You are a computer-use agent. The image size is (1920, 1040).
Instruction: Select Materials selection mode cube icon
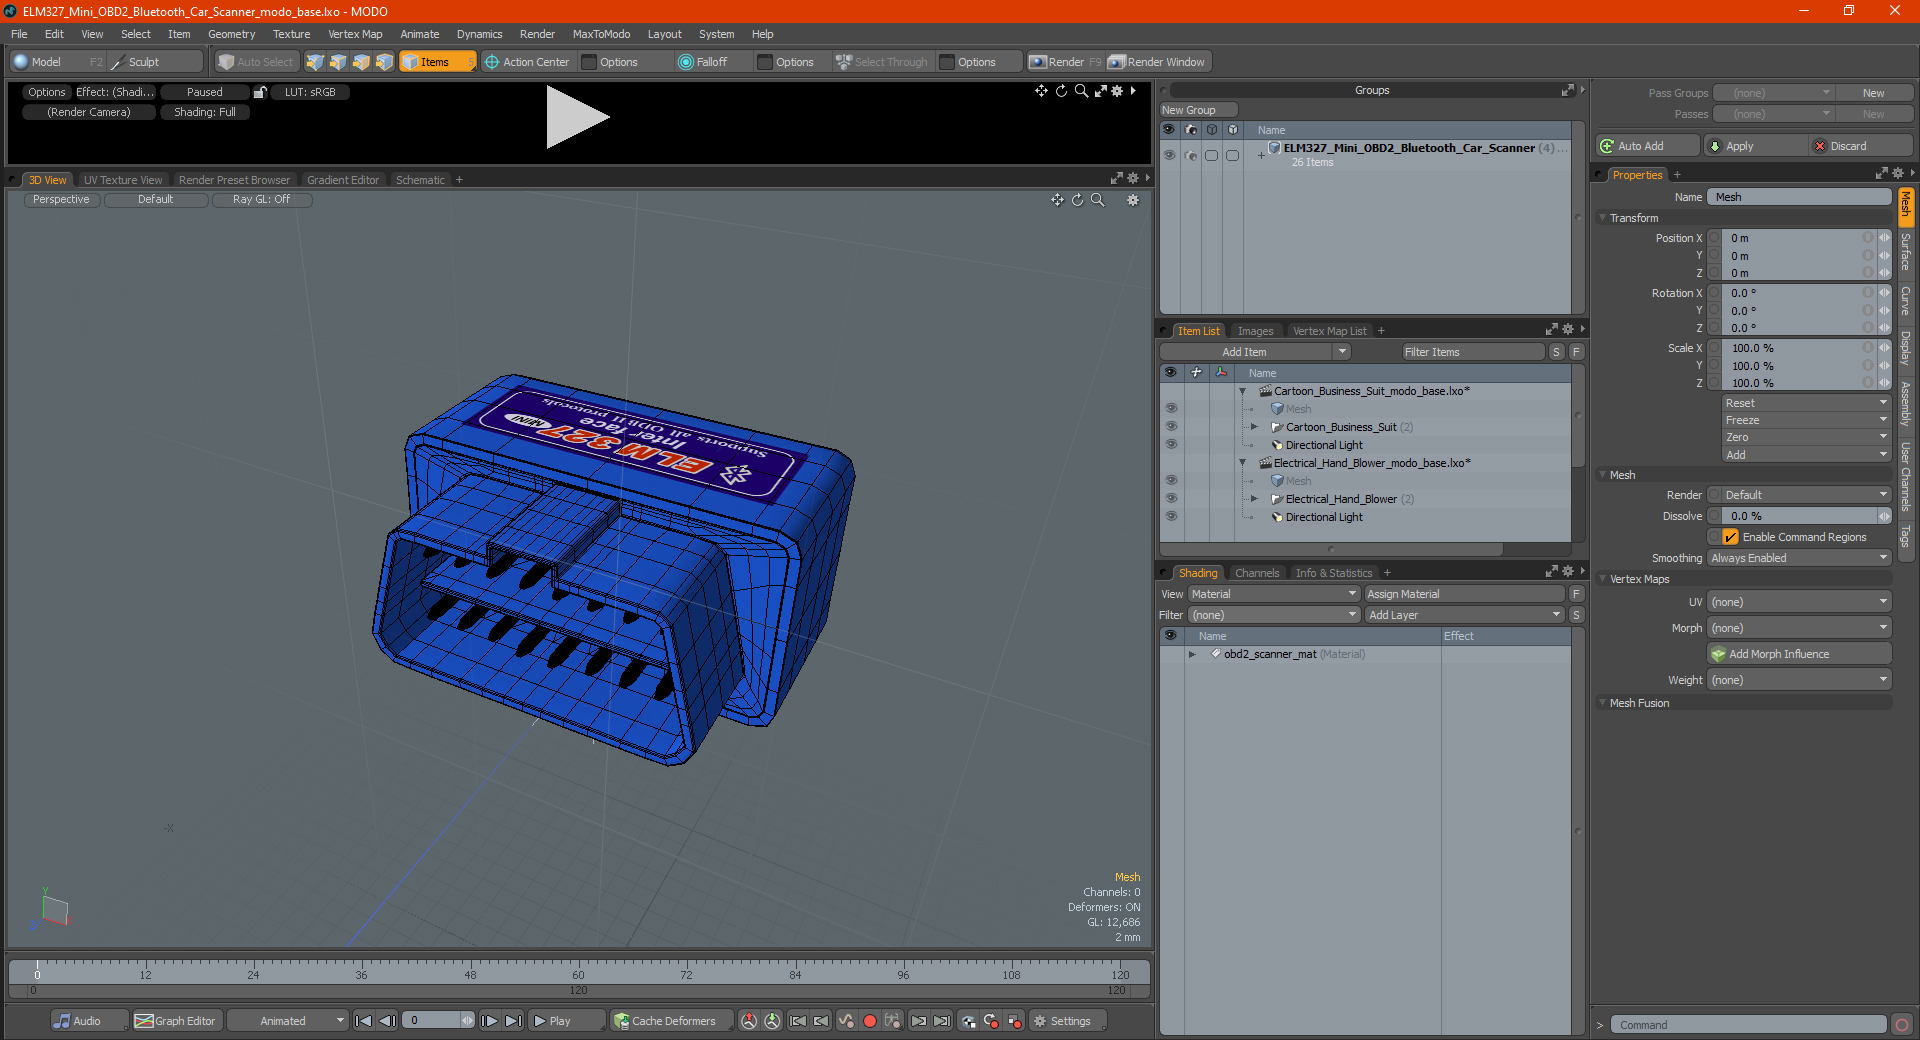tap(384, 62)
